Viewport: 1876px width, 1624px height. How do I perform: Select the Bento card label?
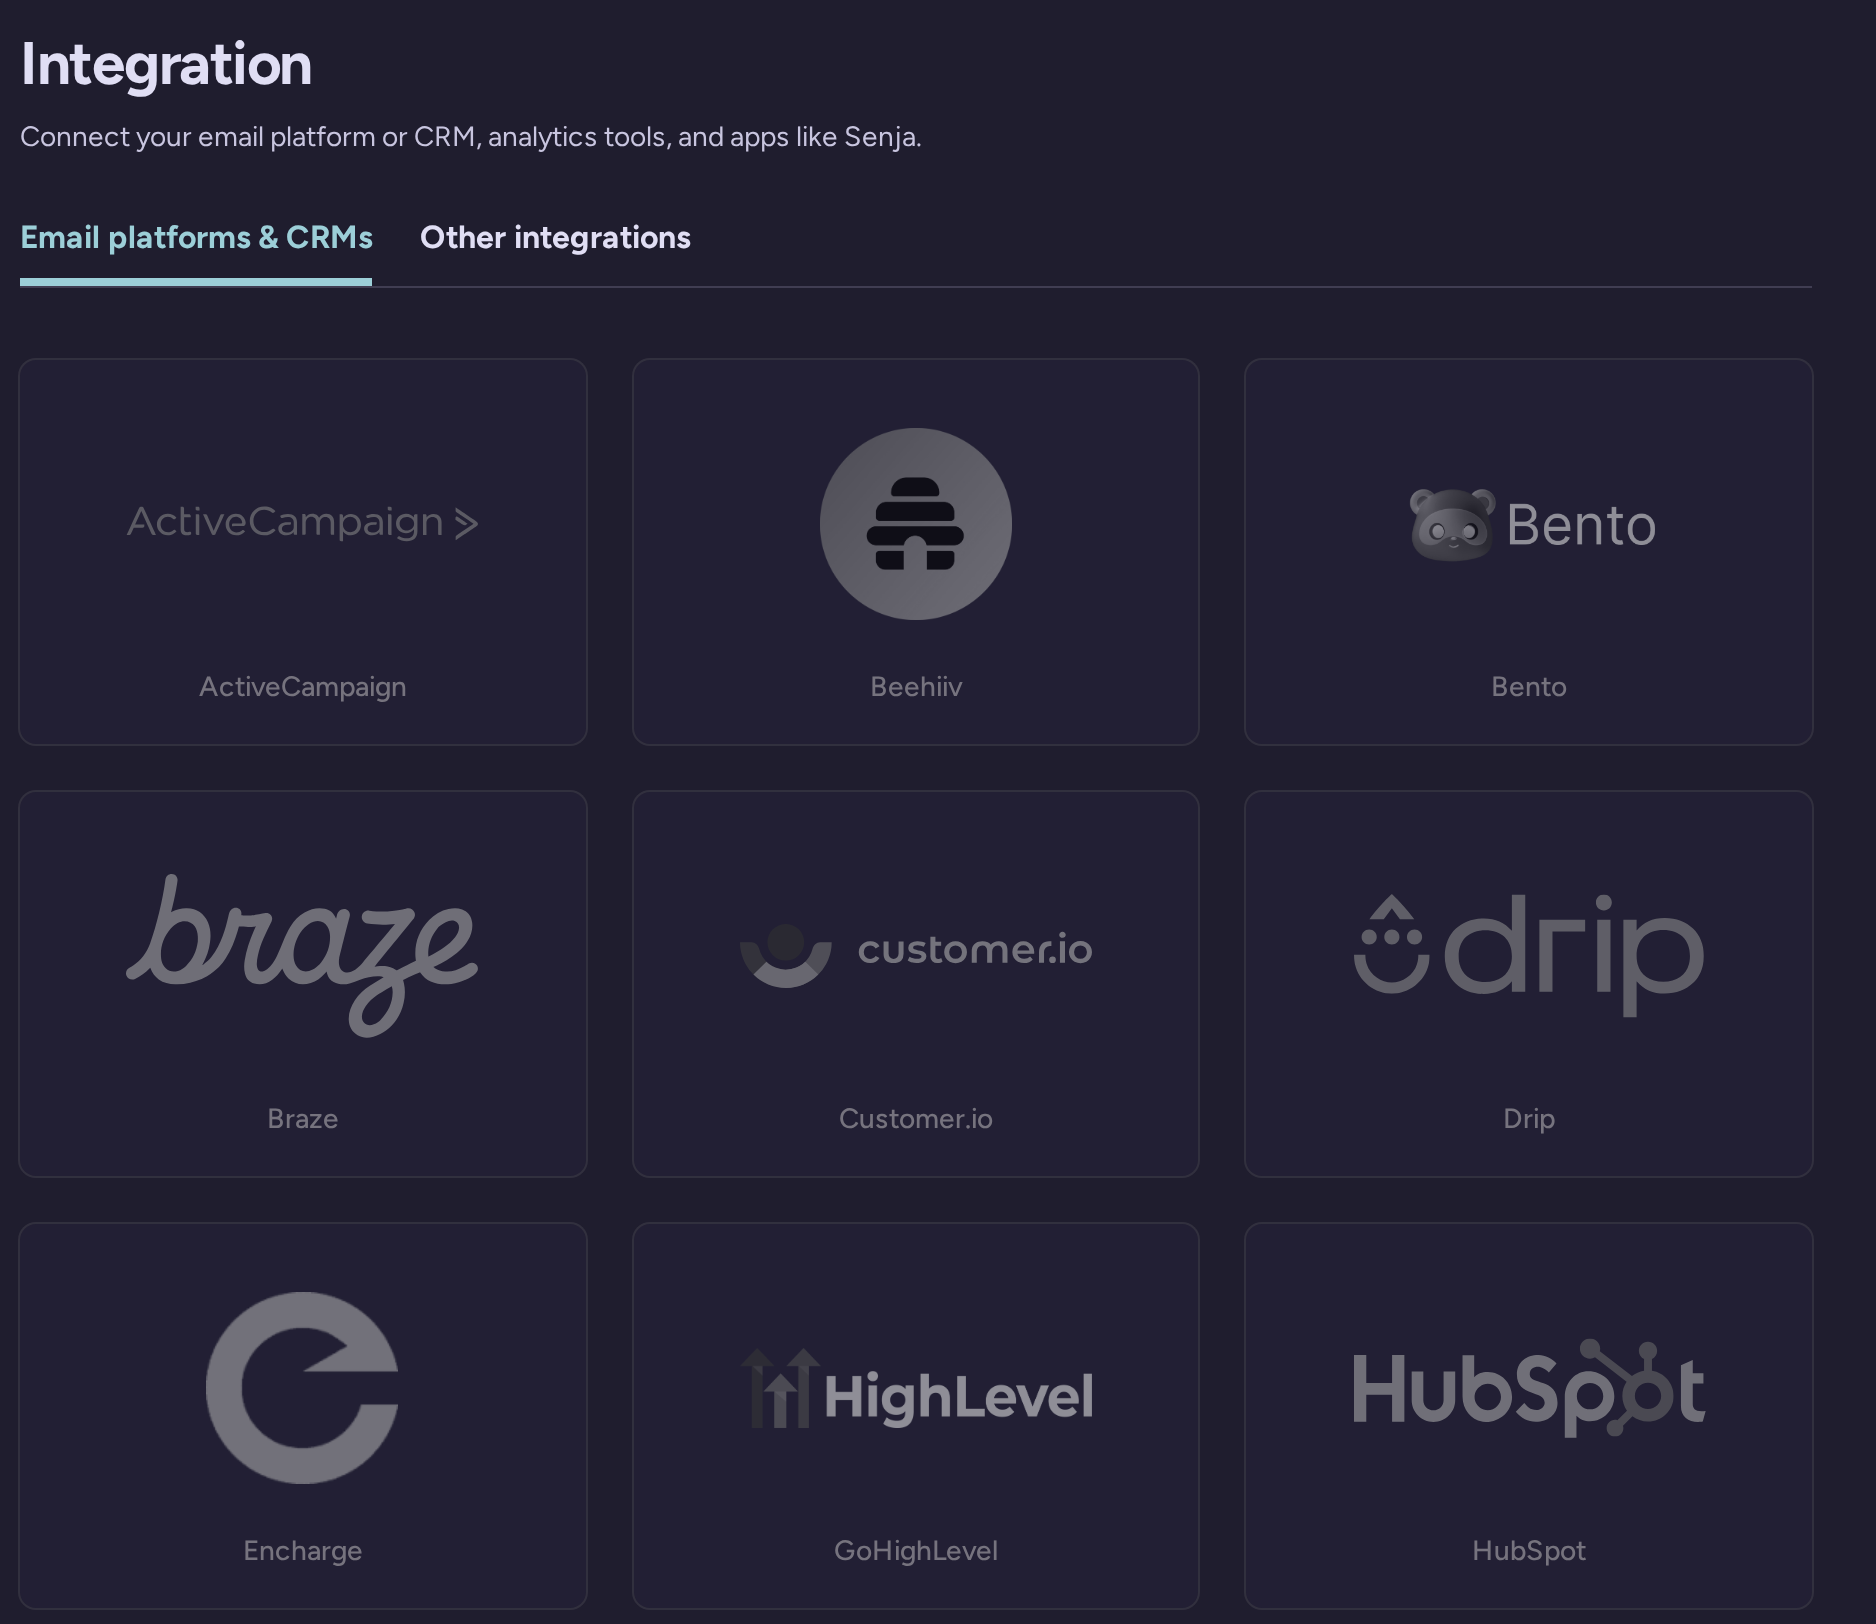pyautogui.click(x=1528, y=687)
